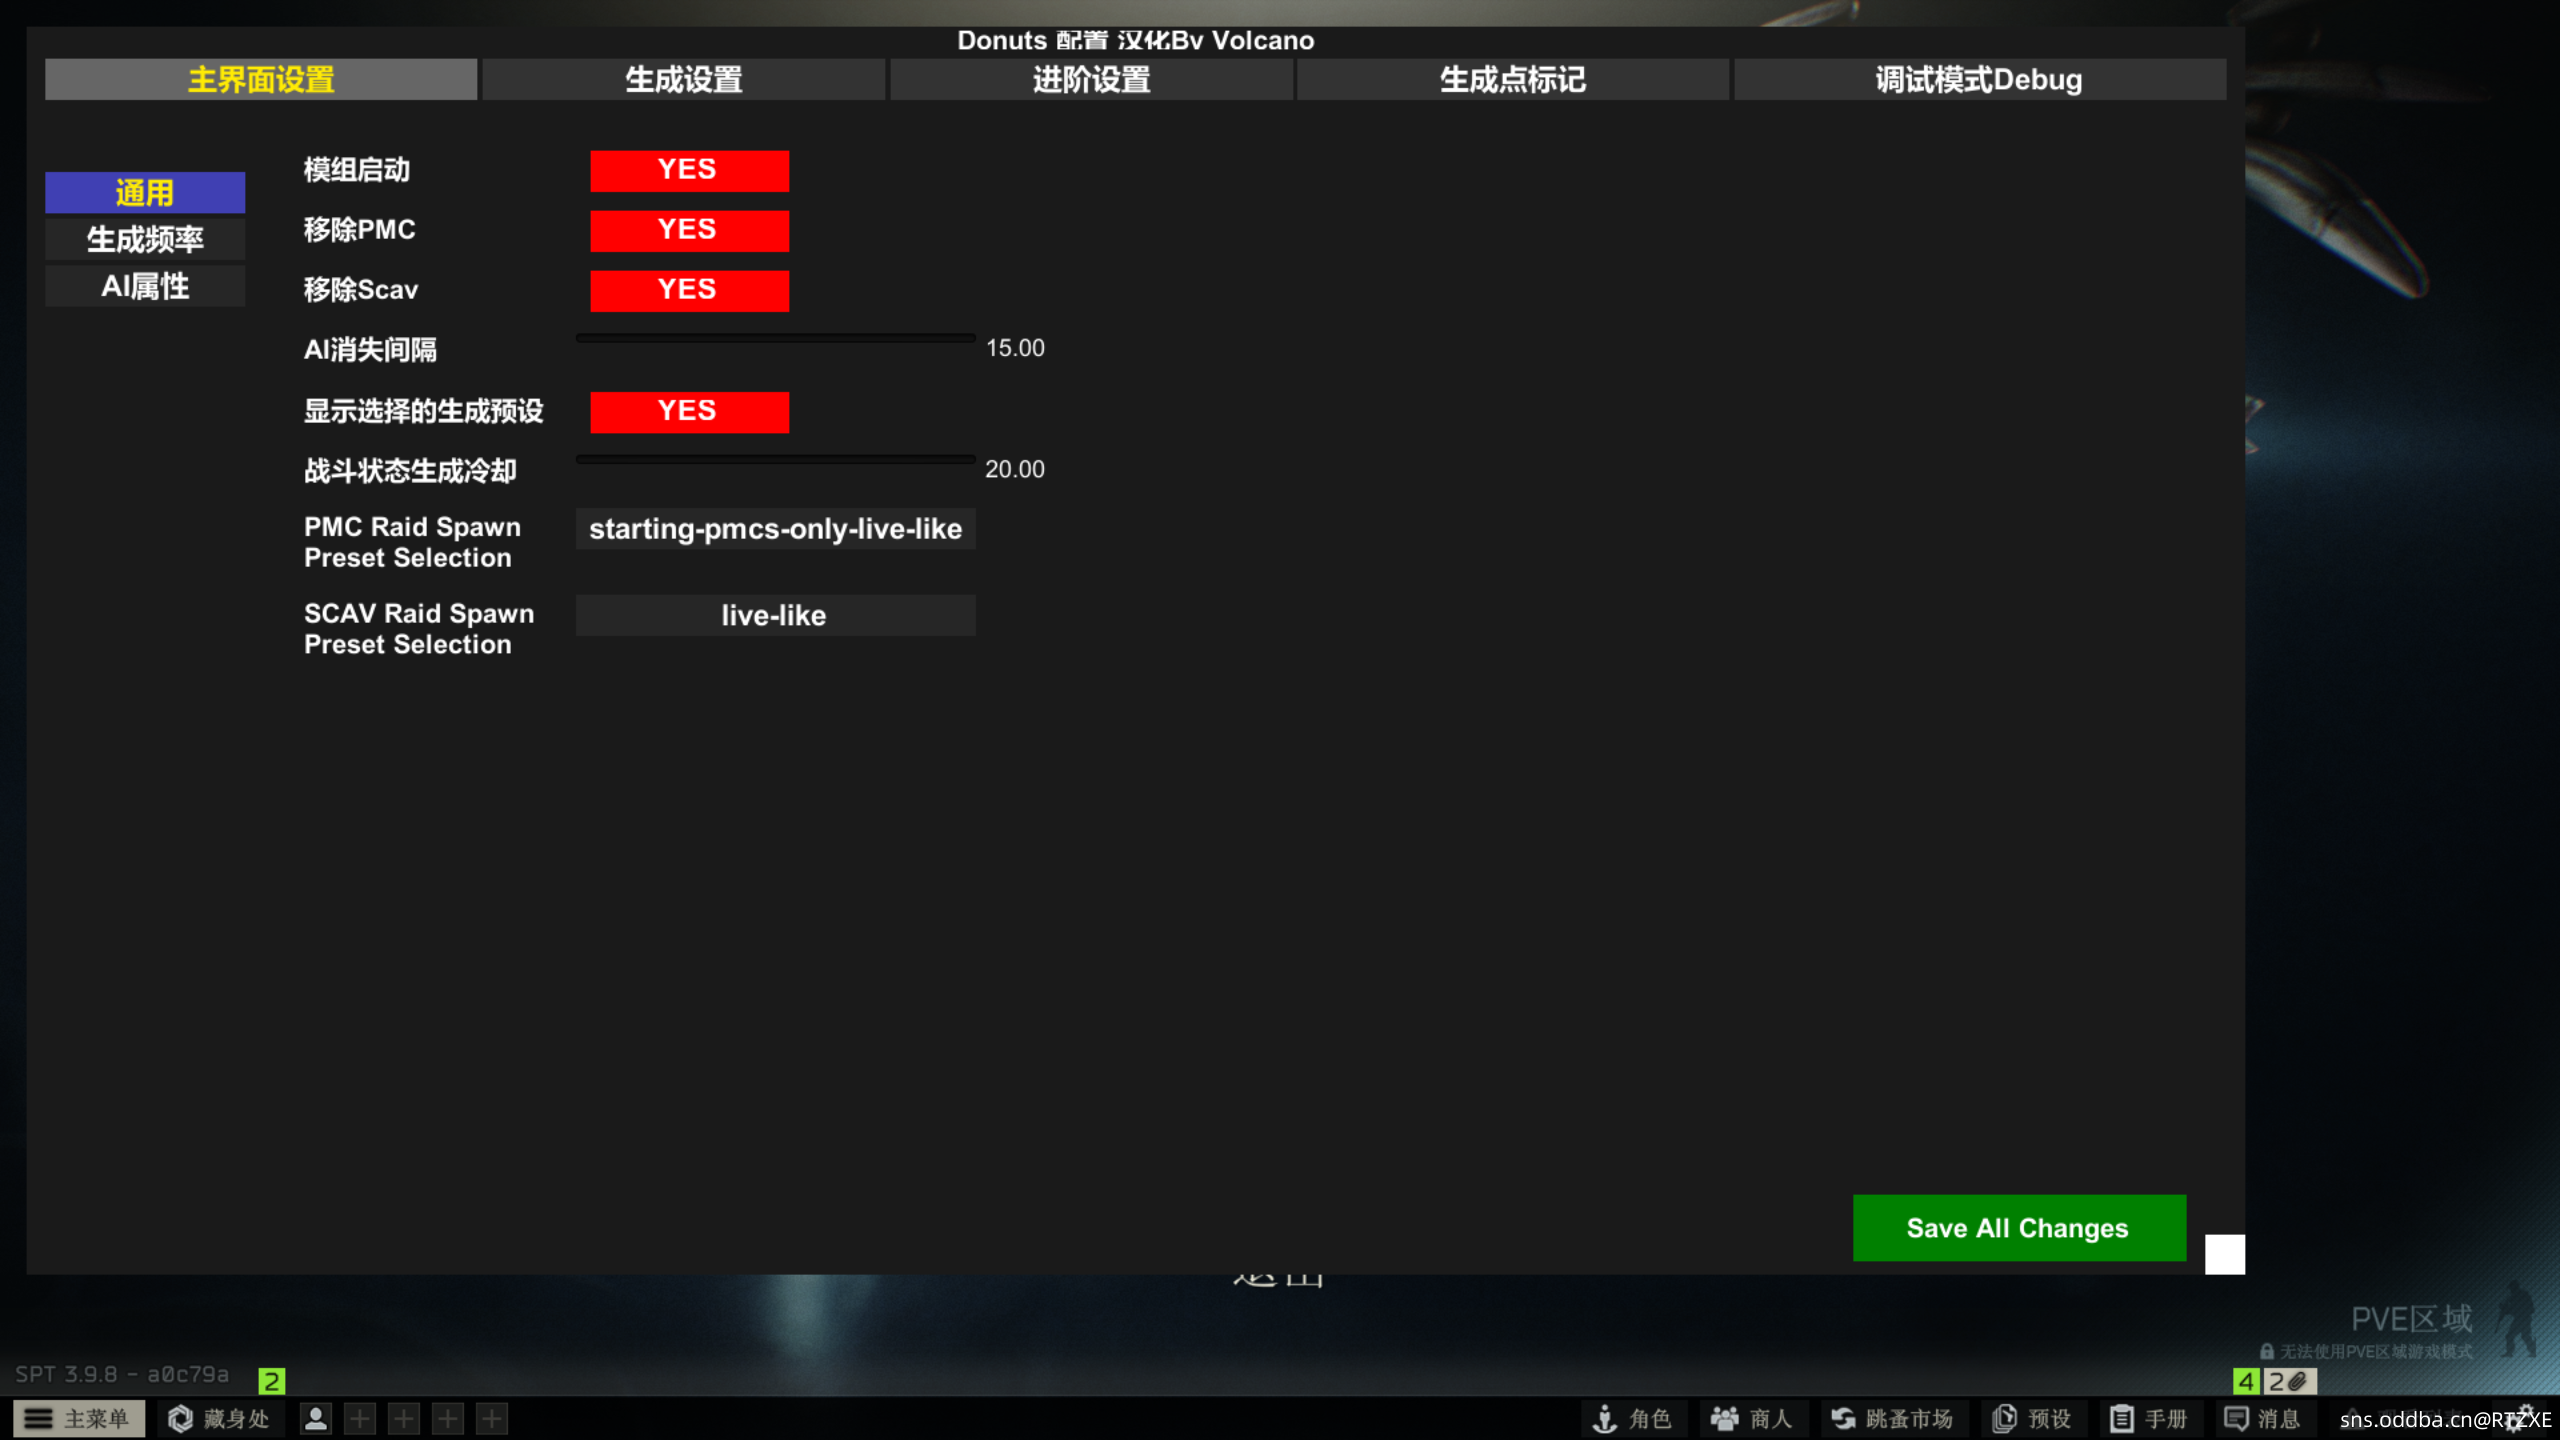The height and width of the screenshot is (1440, 2560).
Task: Click the AI消失间隔 slider track
Action: 775,339
